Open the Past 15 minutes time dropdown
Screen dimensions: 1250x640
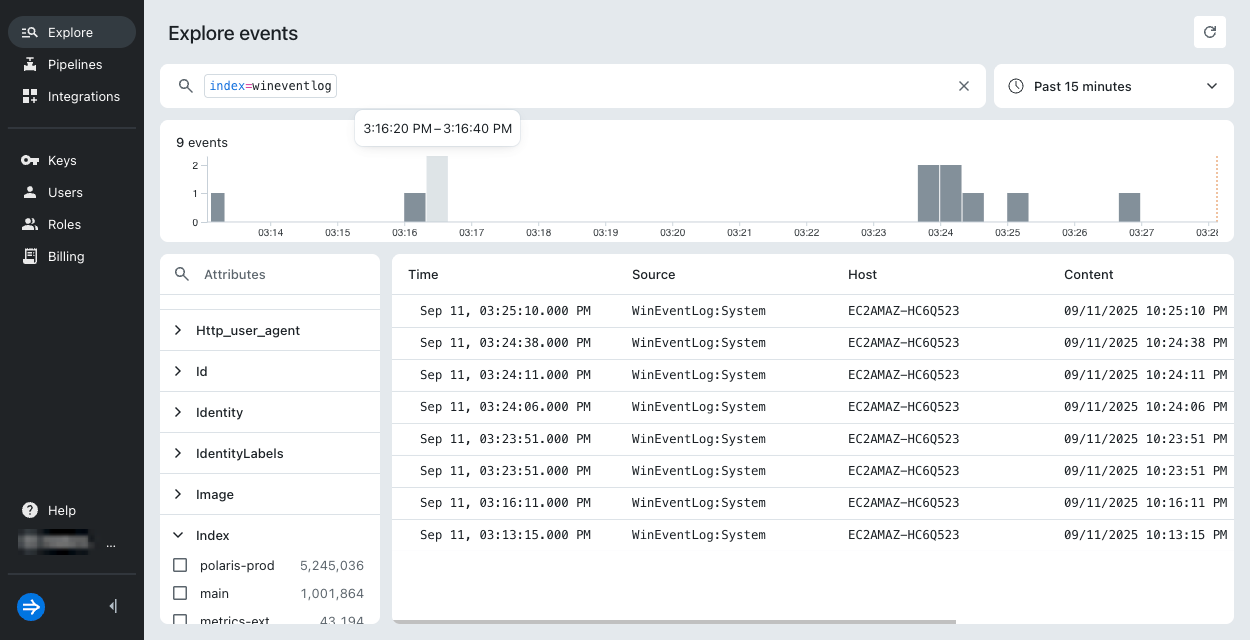tap(1113, 86)
